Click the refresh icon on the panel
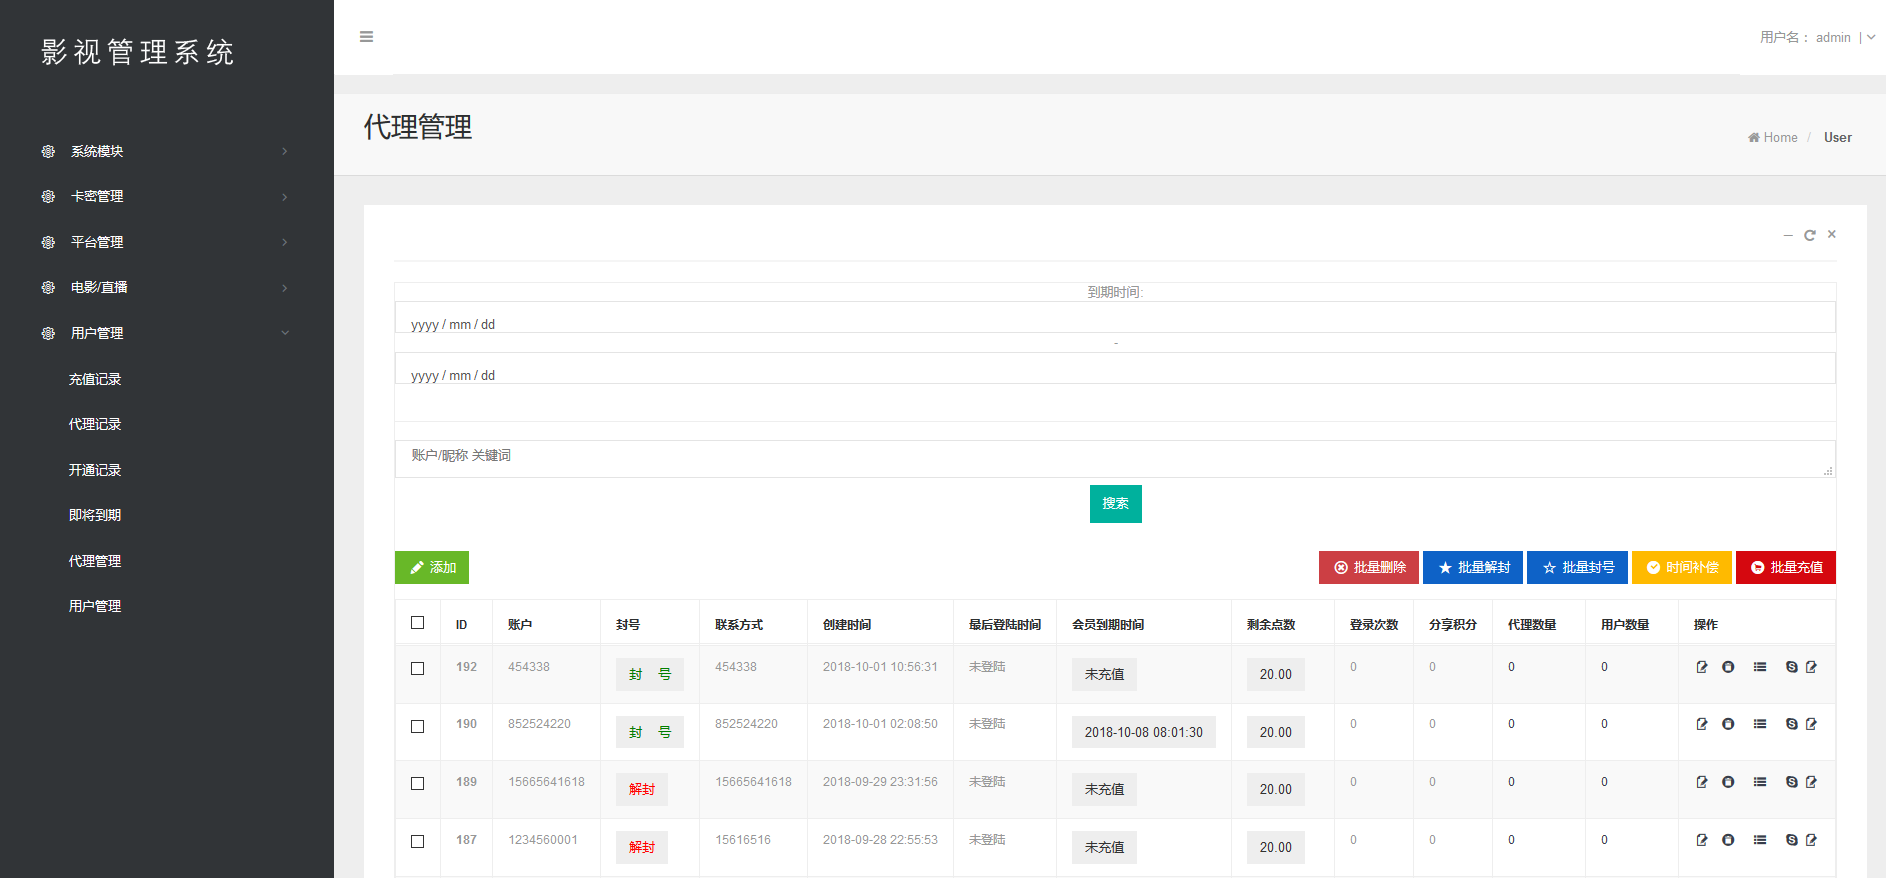This screenshot has width=1886, height=878. tap(1809, 235)
